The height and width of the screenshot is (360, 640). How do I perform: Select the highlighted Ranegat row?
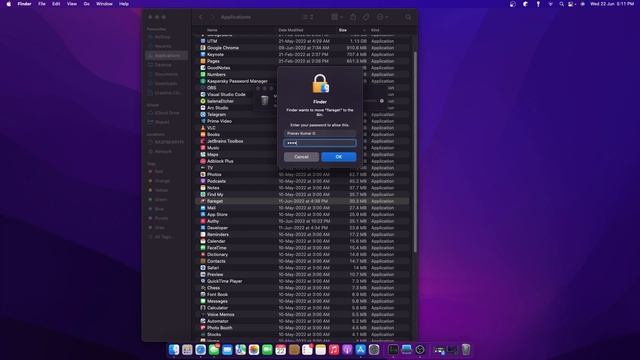tap(302, 201)
